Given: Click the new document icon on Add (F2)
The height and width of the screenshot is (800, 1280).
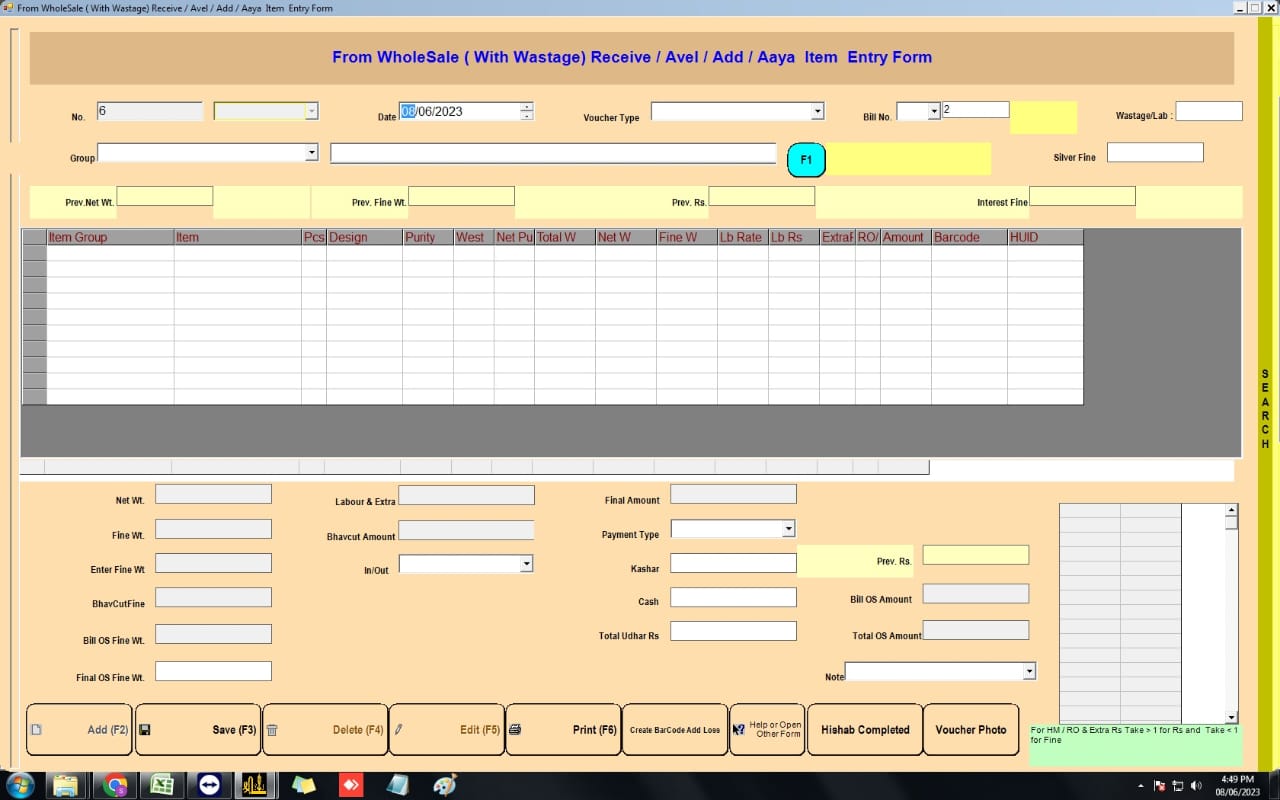Looking at the screenshot, I should pos(38,729).
